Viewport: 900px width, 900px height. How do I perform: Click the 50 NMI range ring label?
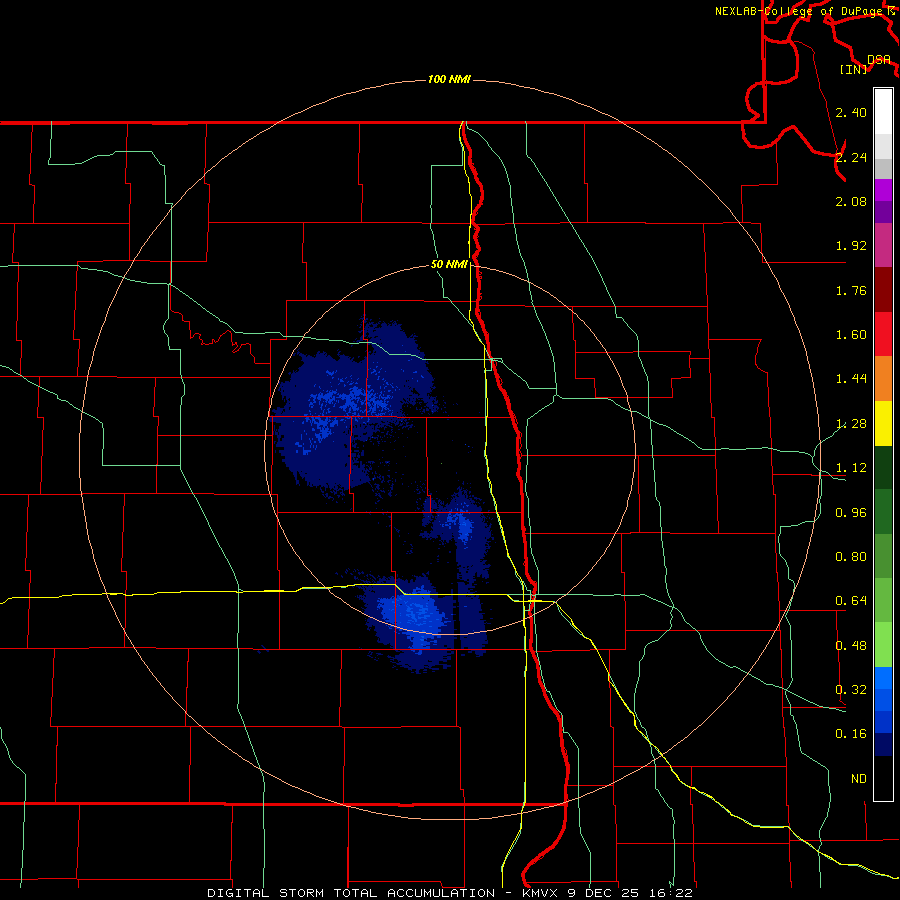[x=449, y=264]
